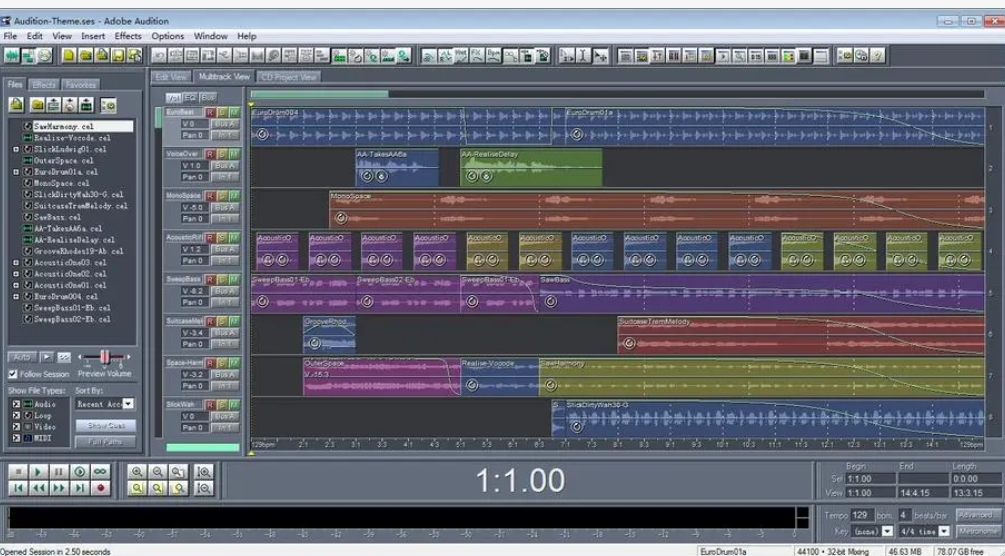Switch to the CD Project View tab

coord(289,77)
